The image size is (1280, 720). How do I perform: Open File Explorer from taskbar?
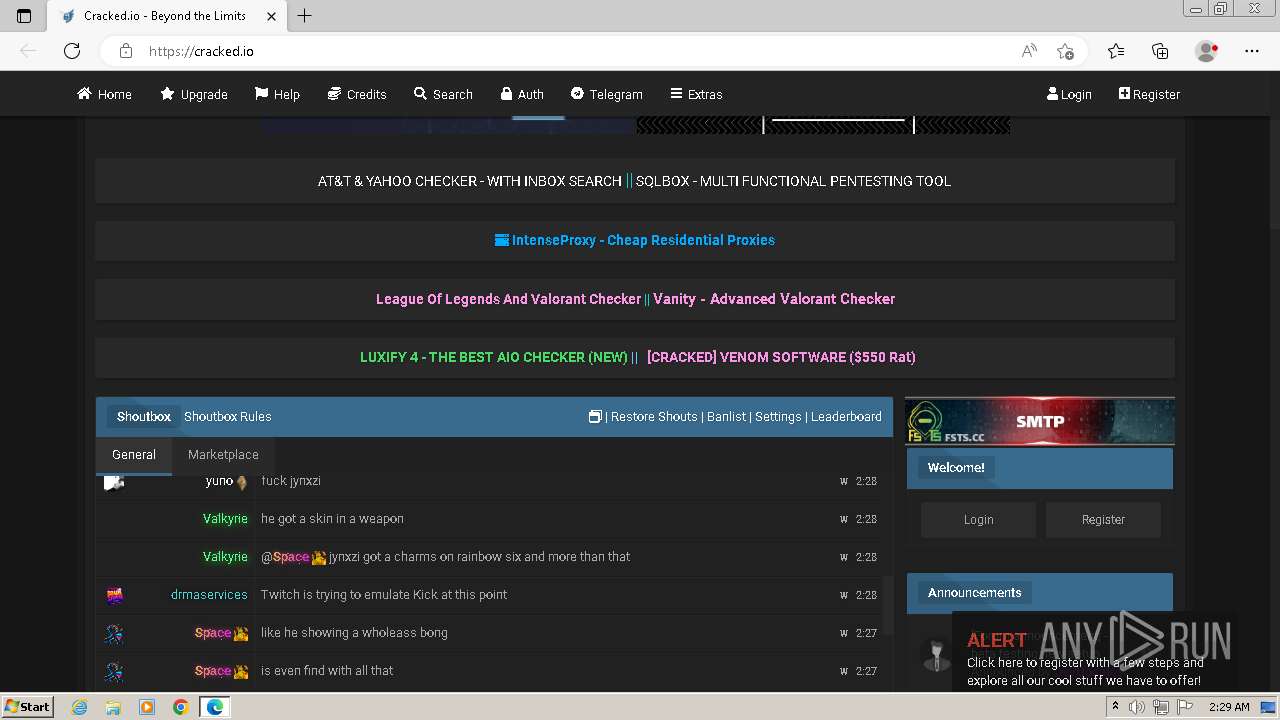coord(113,707)
